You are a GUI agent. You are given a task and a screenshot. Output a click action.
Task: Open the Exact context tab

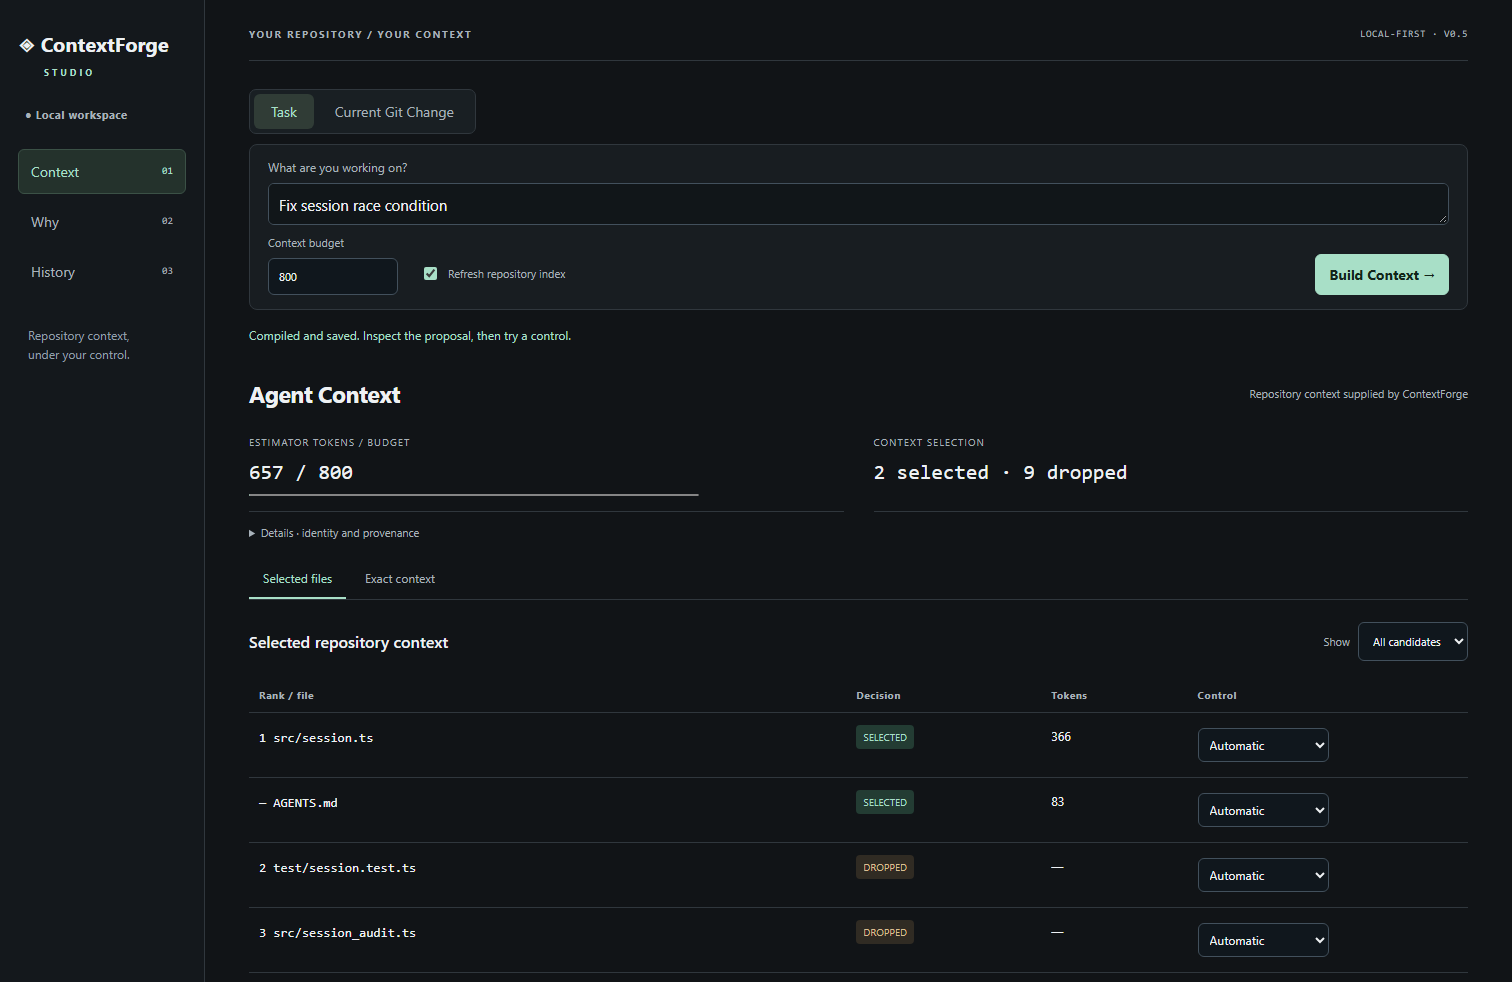[400, 579]
